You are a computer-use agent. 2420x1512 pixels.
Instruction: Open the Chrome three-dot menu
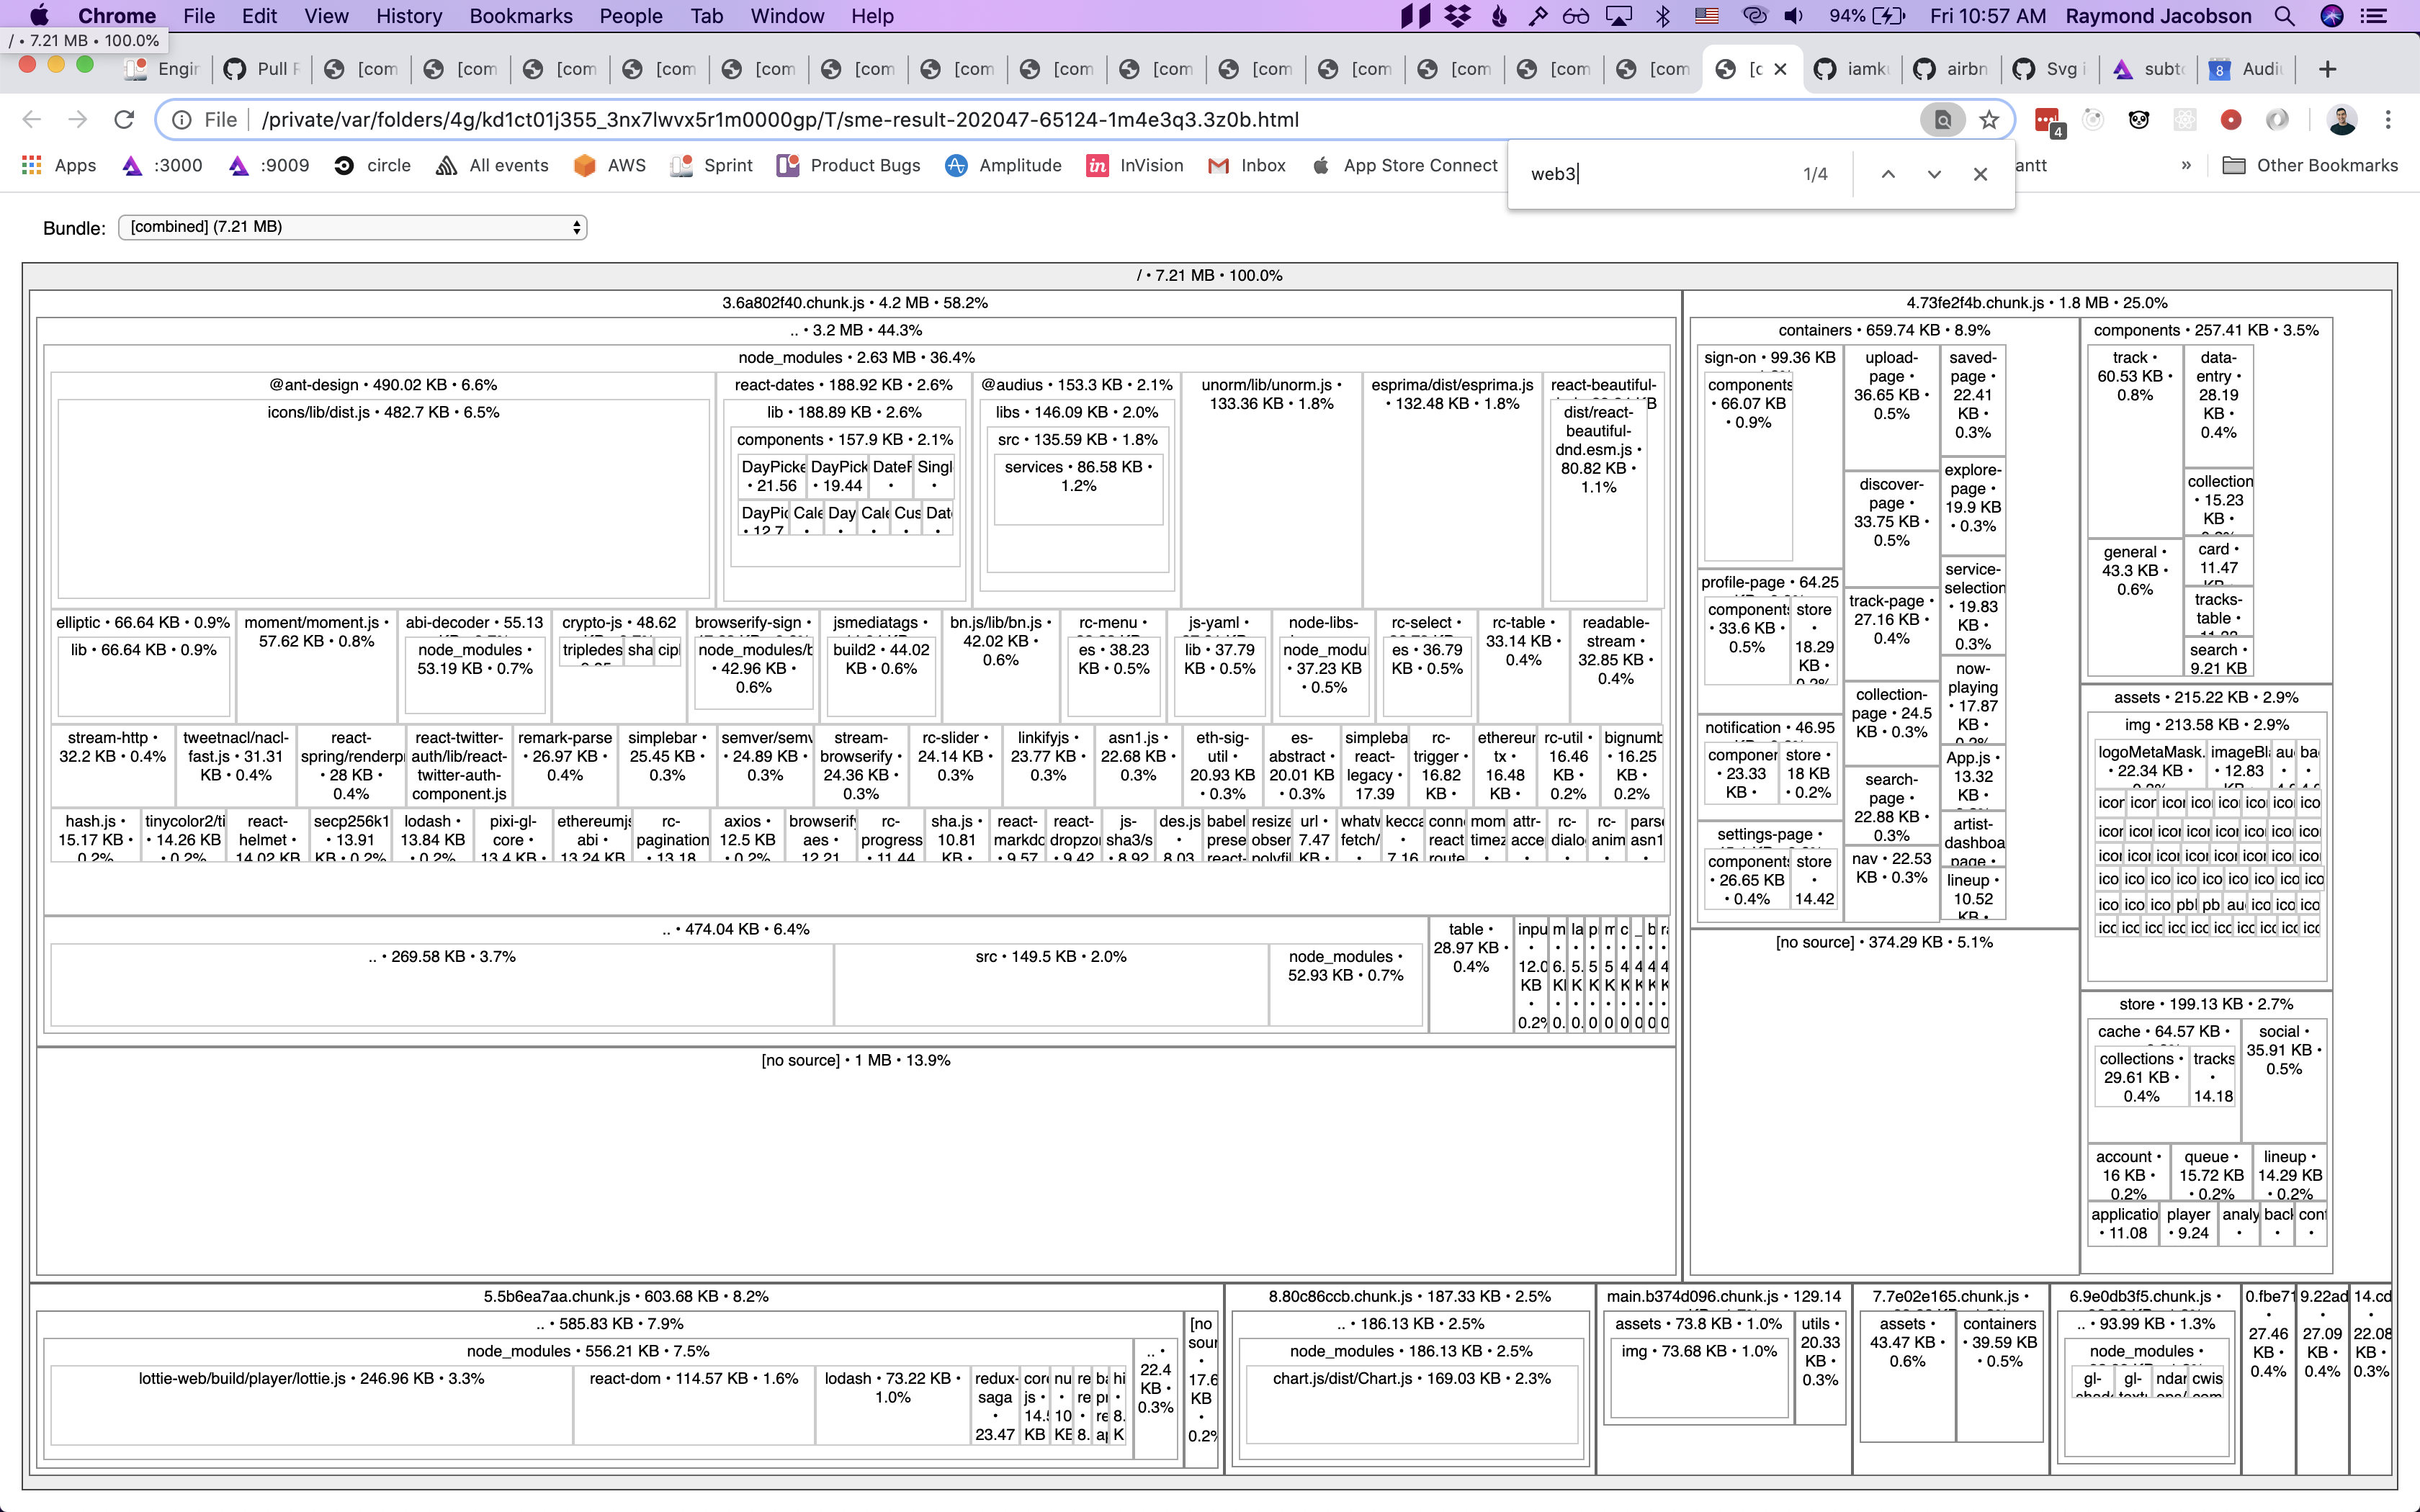click(2388, 120)
